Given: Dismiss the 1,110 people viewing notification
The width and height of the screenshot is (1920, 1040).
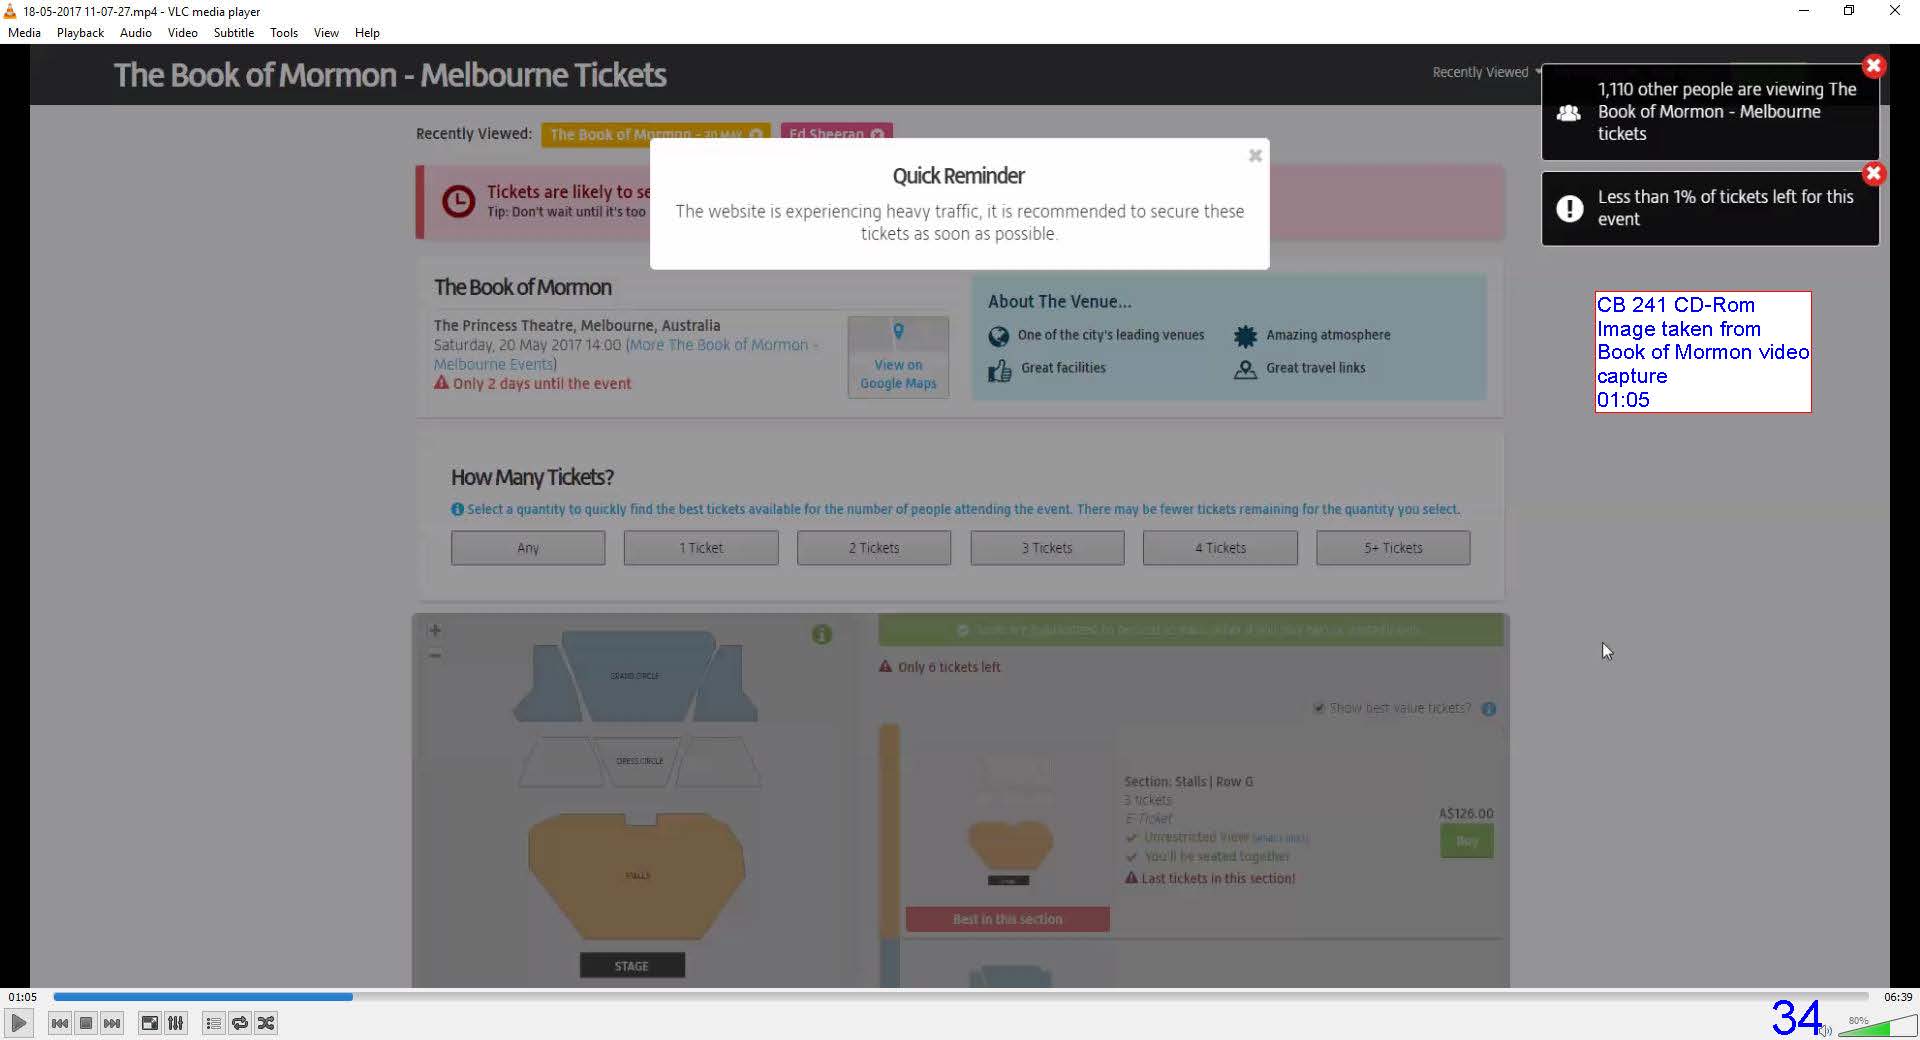Looking at the screenshot, I should point(1873,66).
